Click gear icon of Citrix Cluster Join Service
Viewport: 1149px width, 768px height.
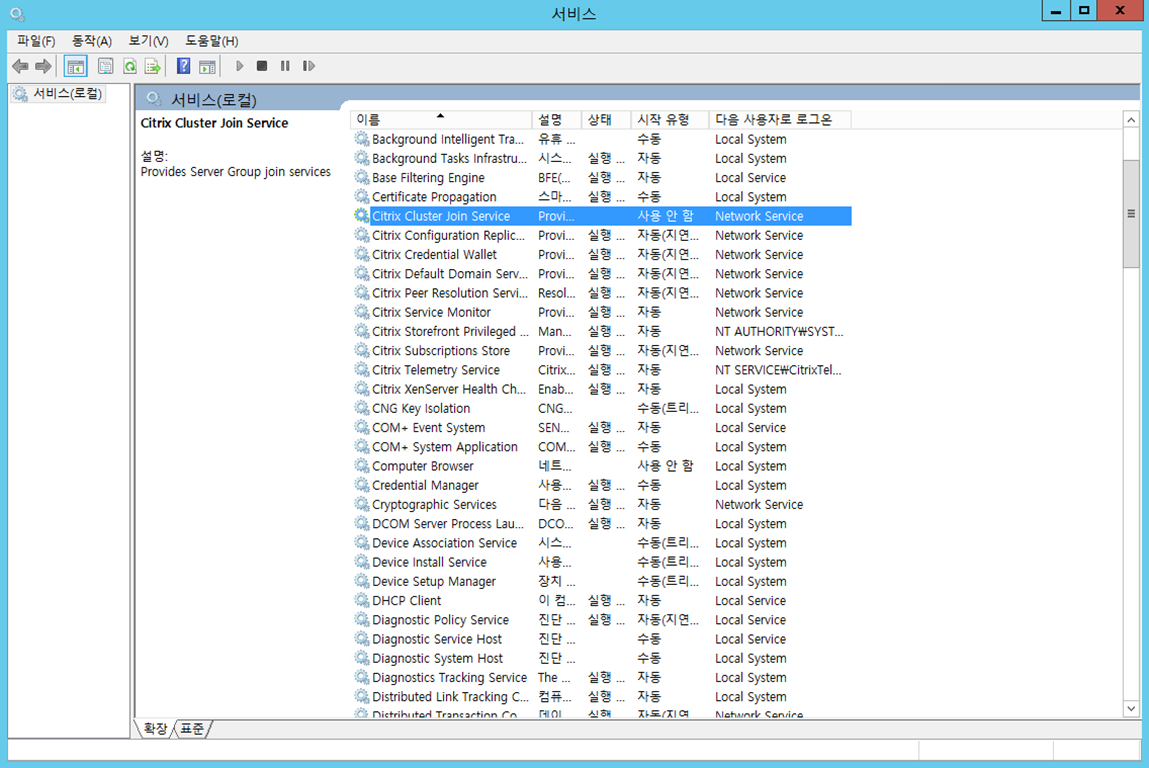361,215
